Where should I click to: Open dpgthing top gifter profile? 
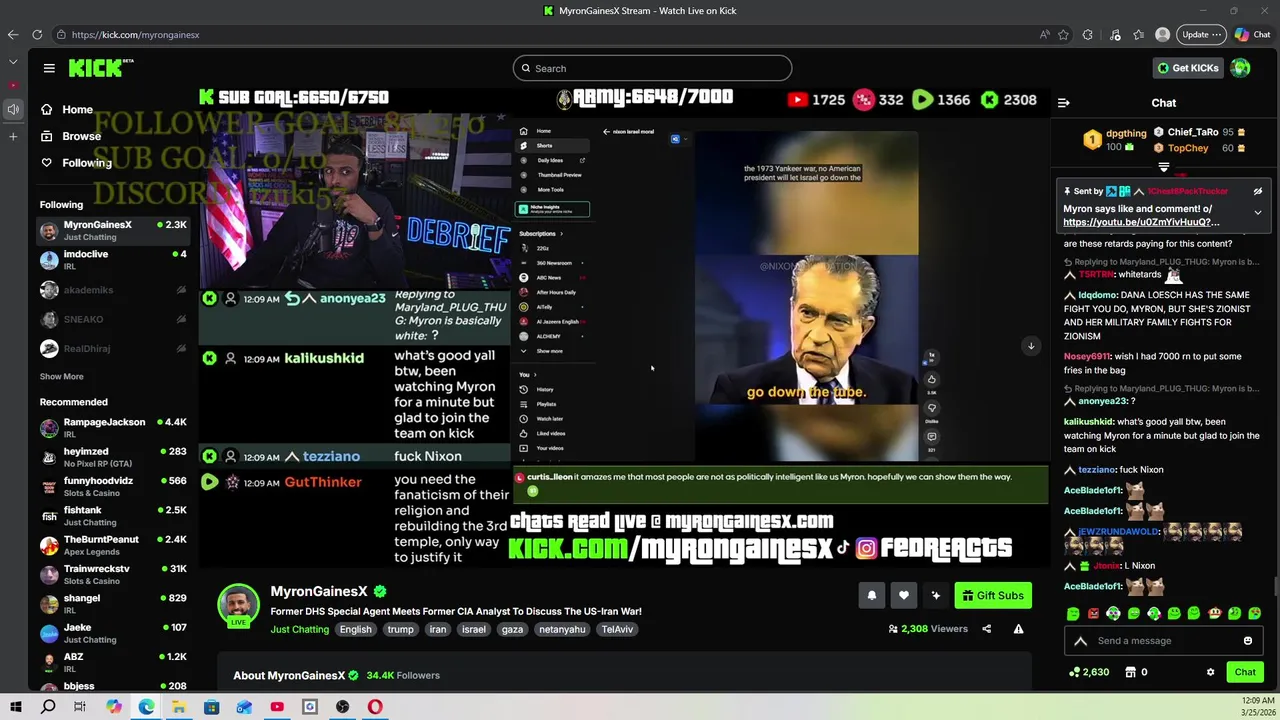[1126, 133]
